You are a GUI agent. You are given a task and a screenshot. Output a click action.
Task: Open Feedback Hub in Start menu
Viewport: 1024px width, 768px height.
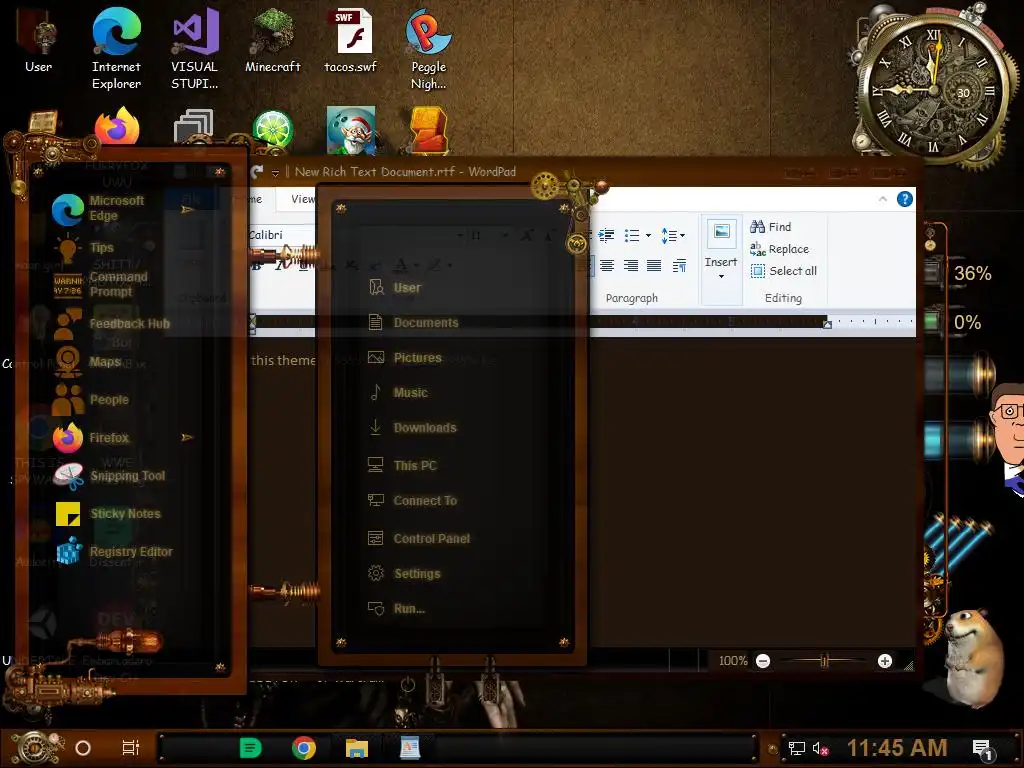pos(111,324)
